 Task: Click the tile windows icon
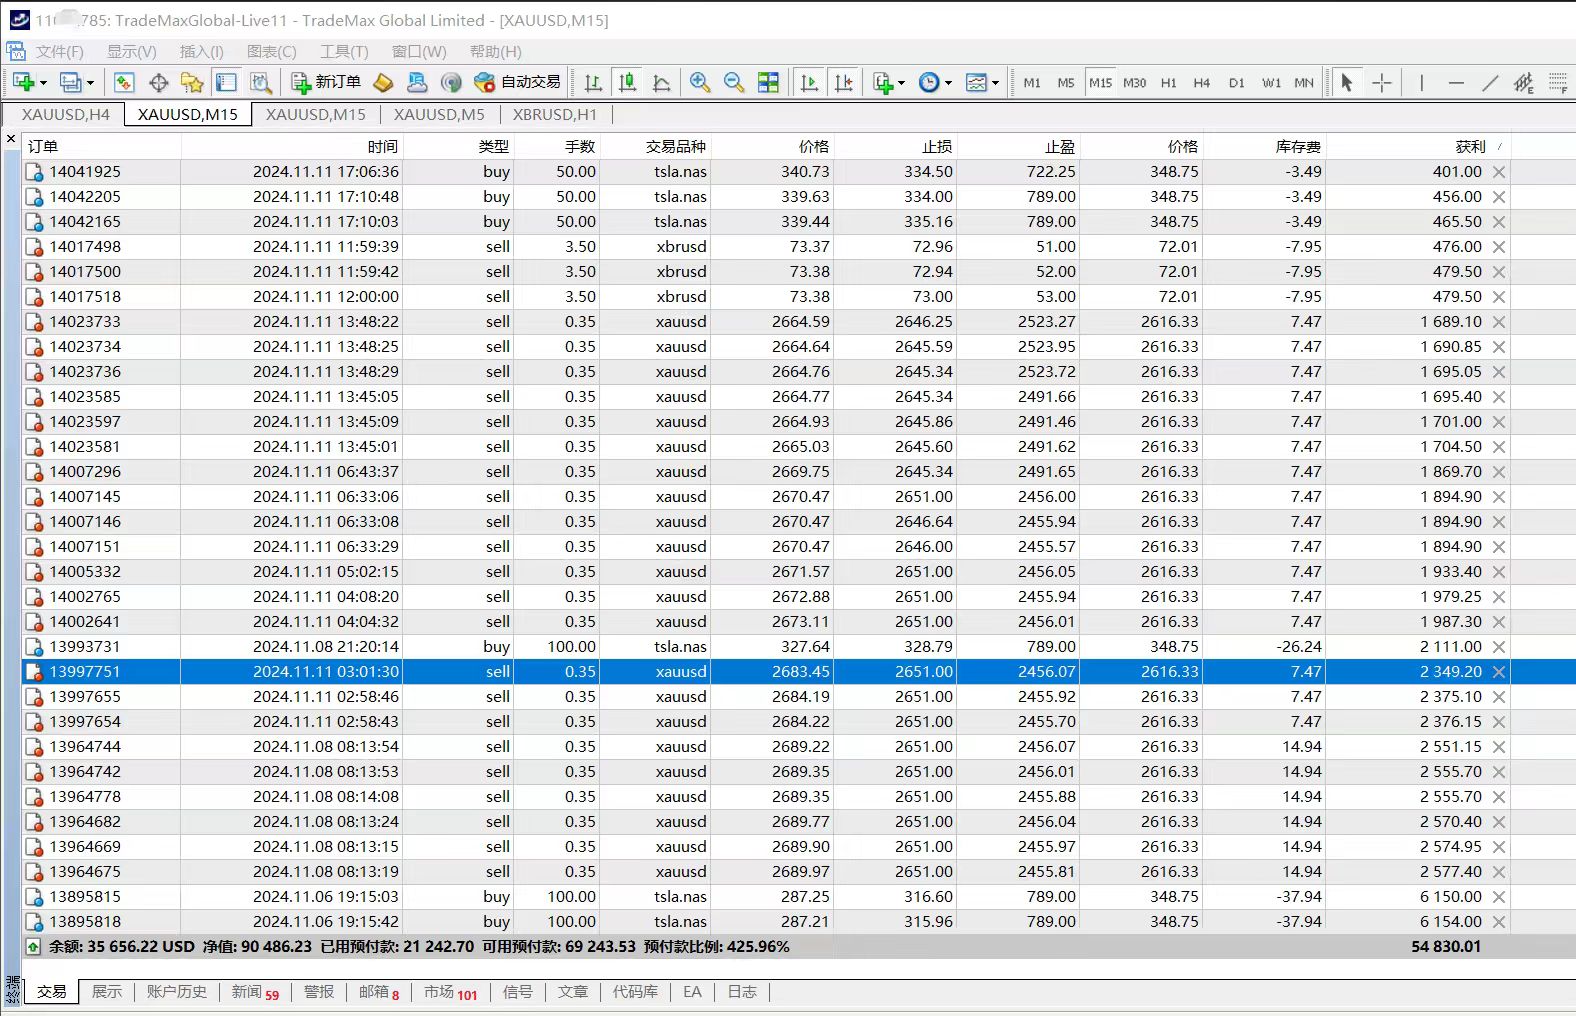768,83
